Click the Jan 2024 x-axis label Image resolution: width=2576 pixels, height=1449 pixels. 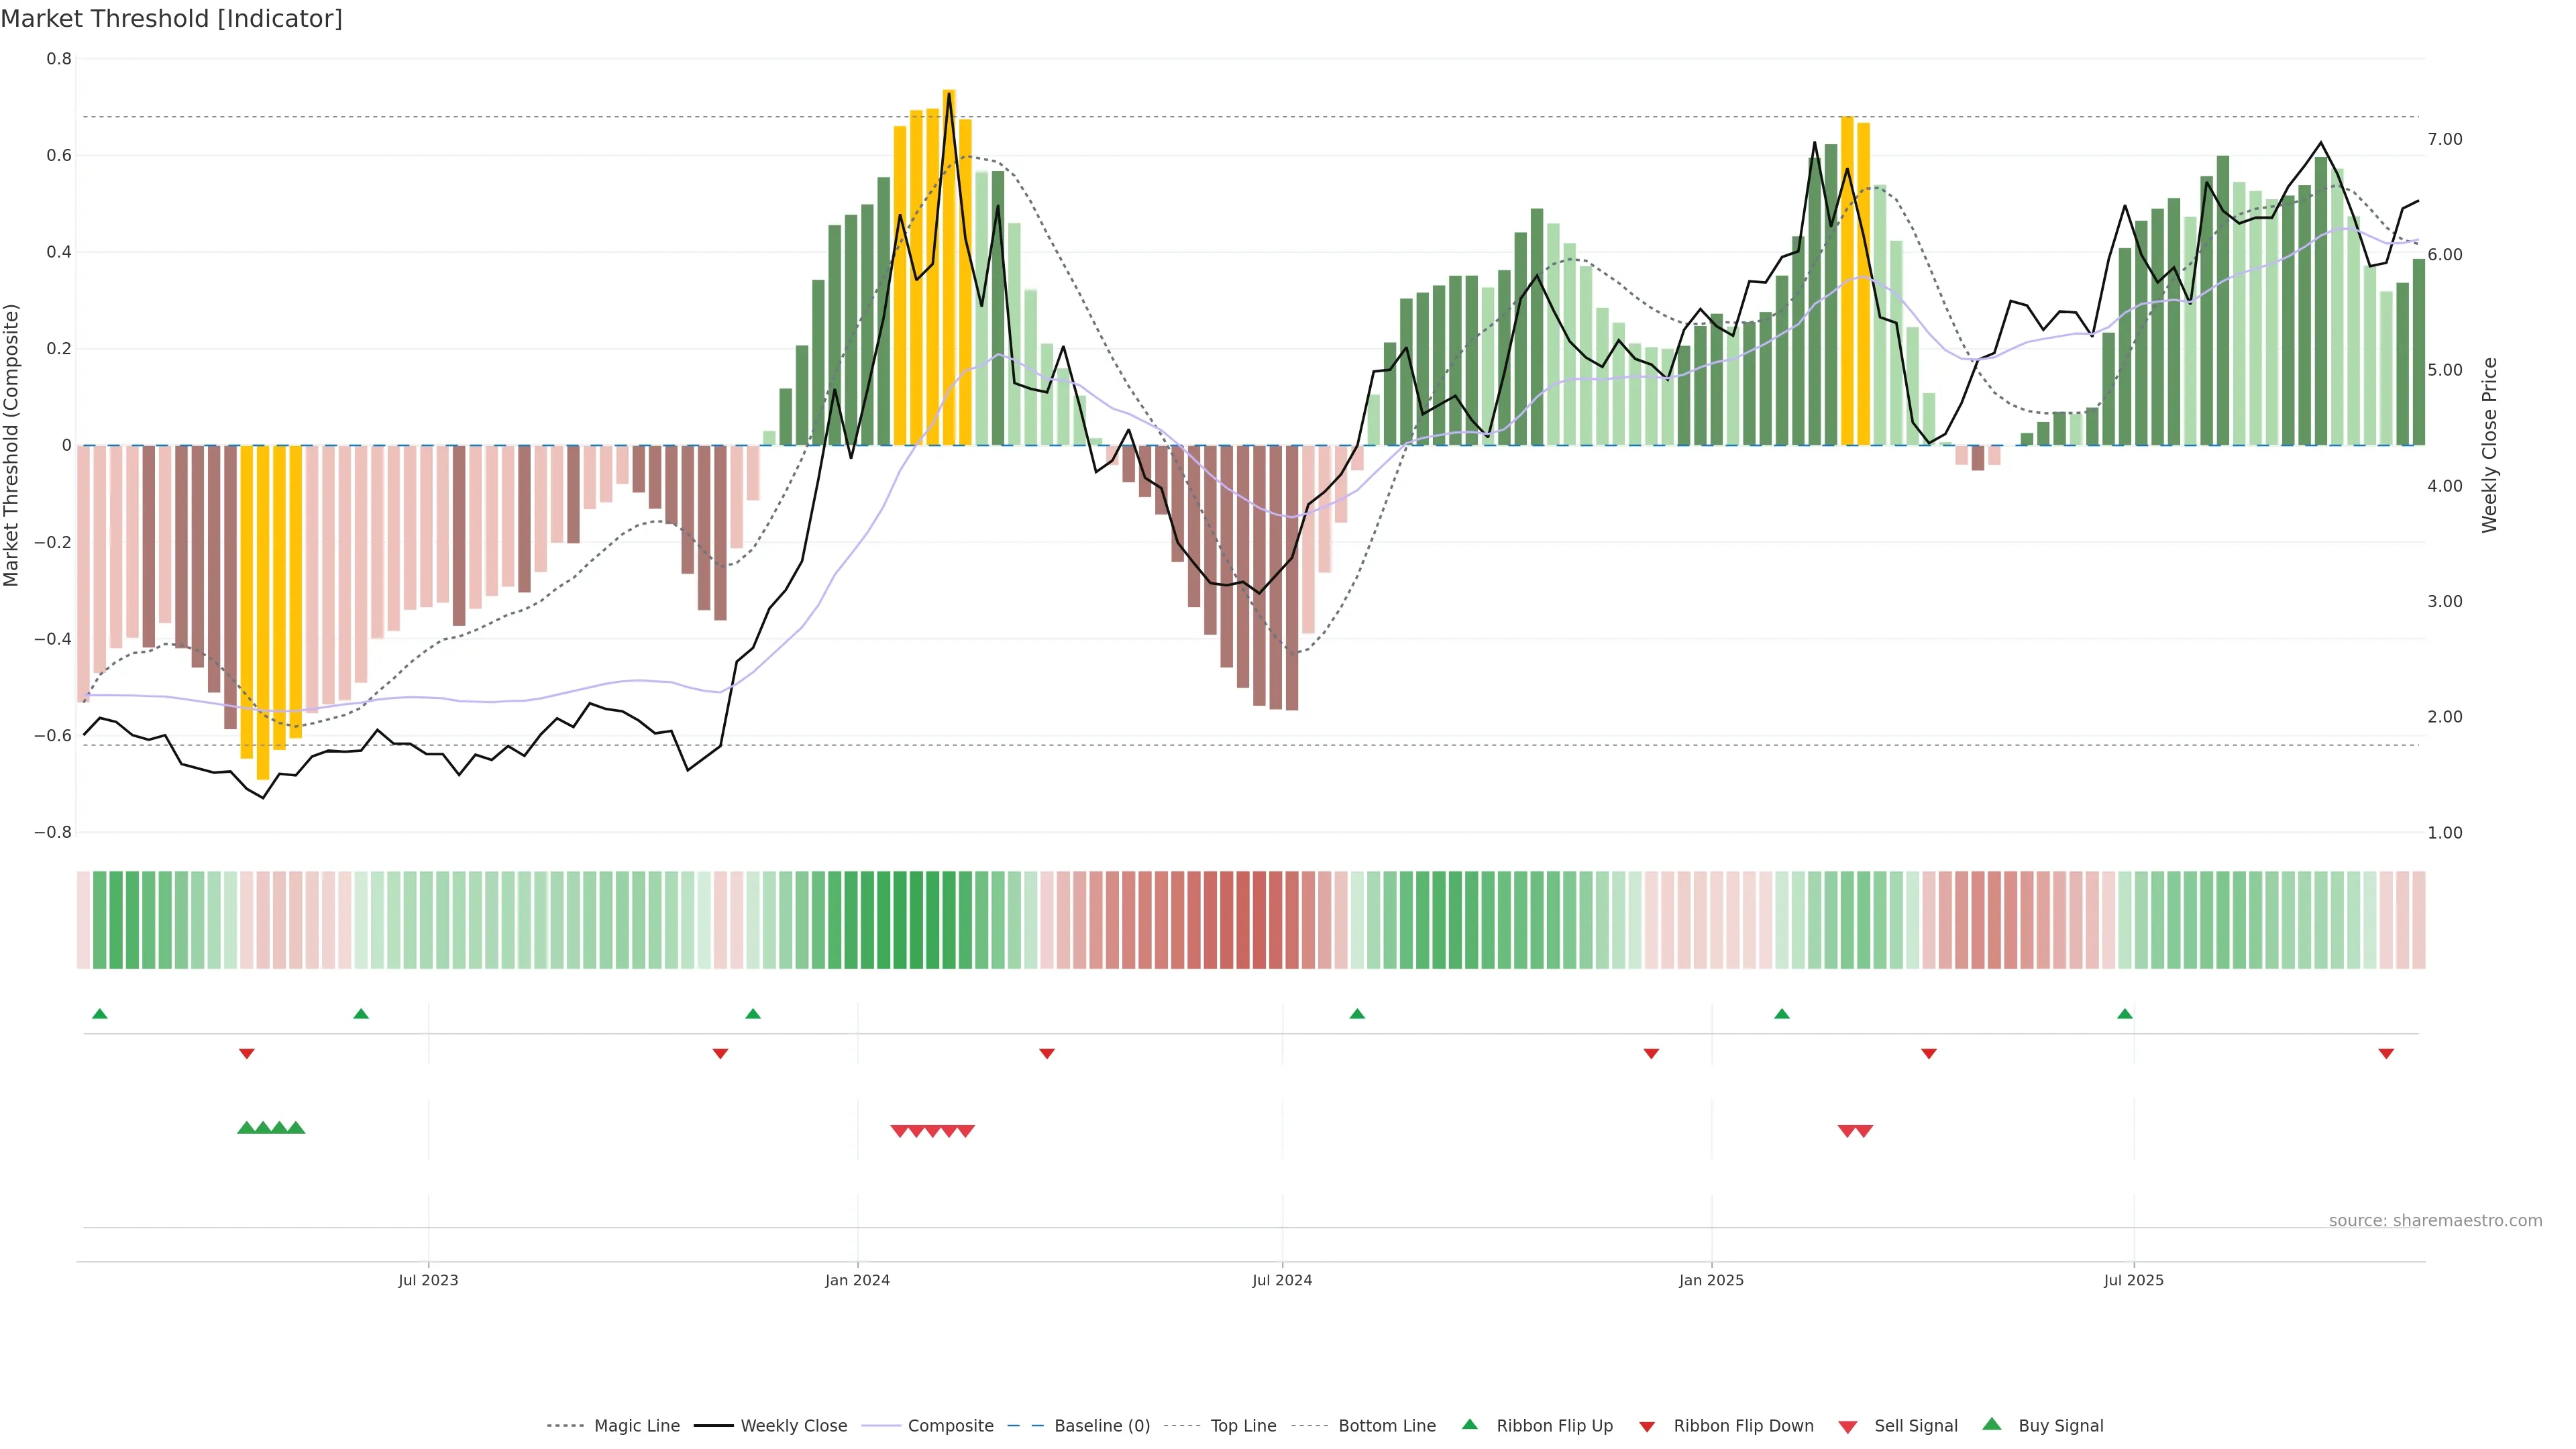[857, 1280]
